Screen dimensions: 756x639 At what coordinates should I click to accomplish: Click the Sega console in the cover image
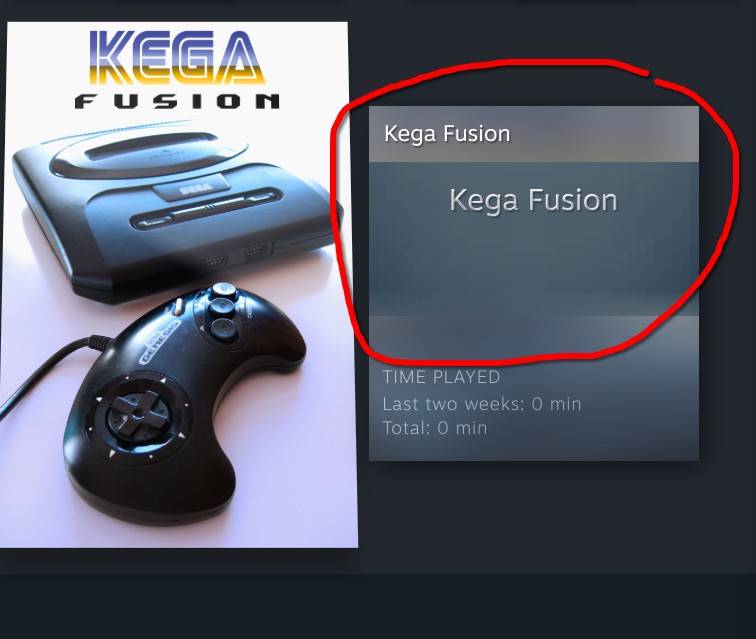pos(176,212)
